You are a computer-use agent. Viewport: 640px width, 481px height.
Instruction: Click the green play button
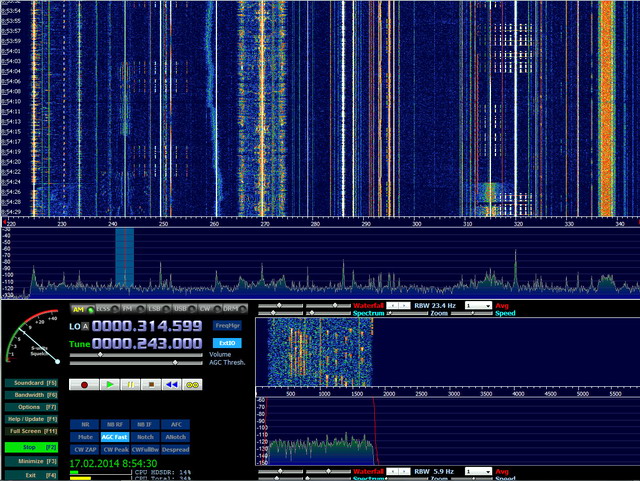click(109, 385)
